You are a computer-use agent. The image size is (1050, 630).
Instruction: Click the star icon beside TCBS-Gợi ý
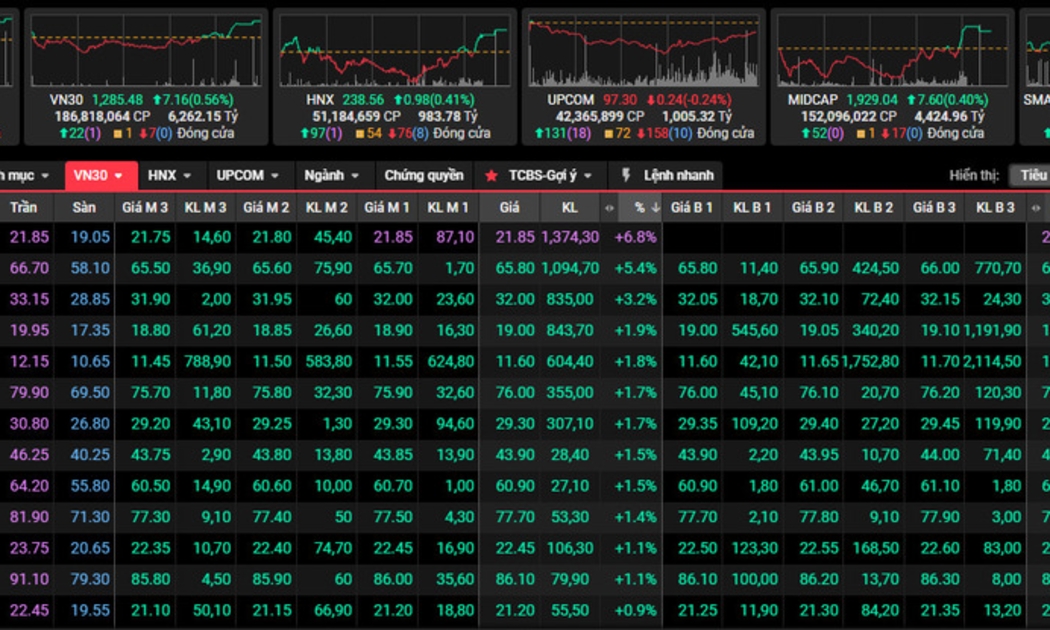pyautogui.click(x=491, y=175)
